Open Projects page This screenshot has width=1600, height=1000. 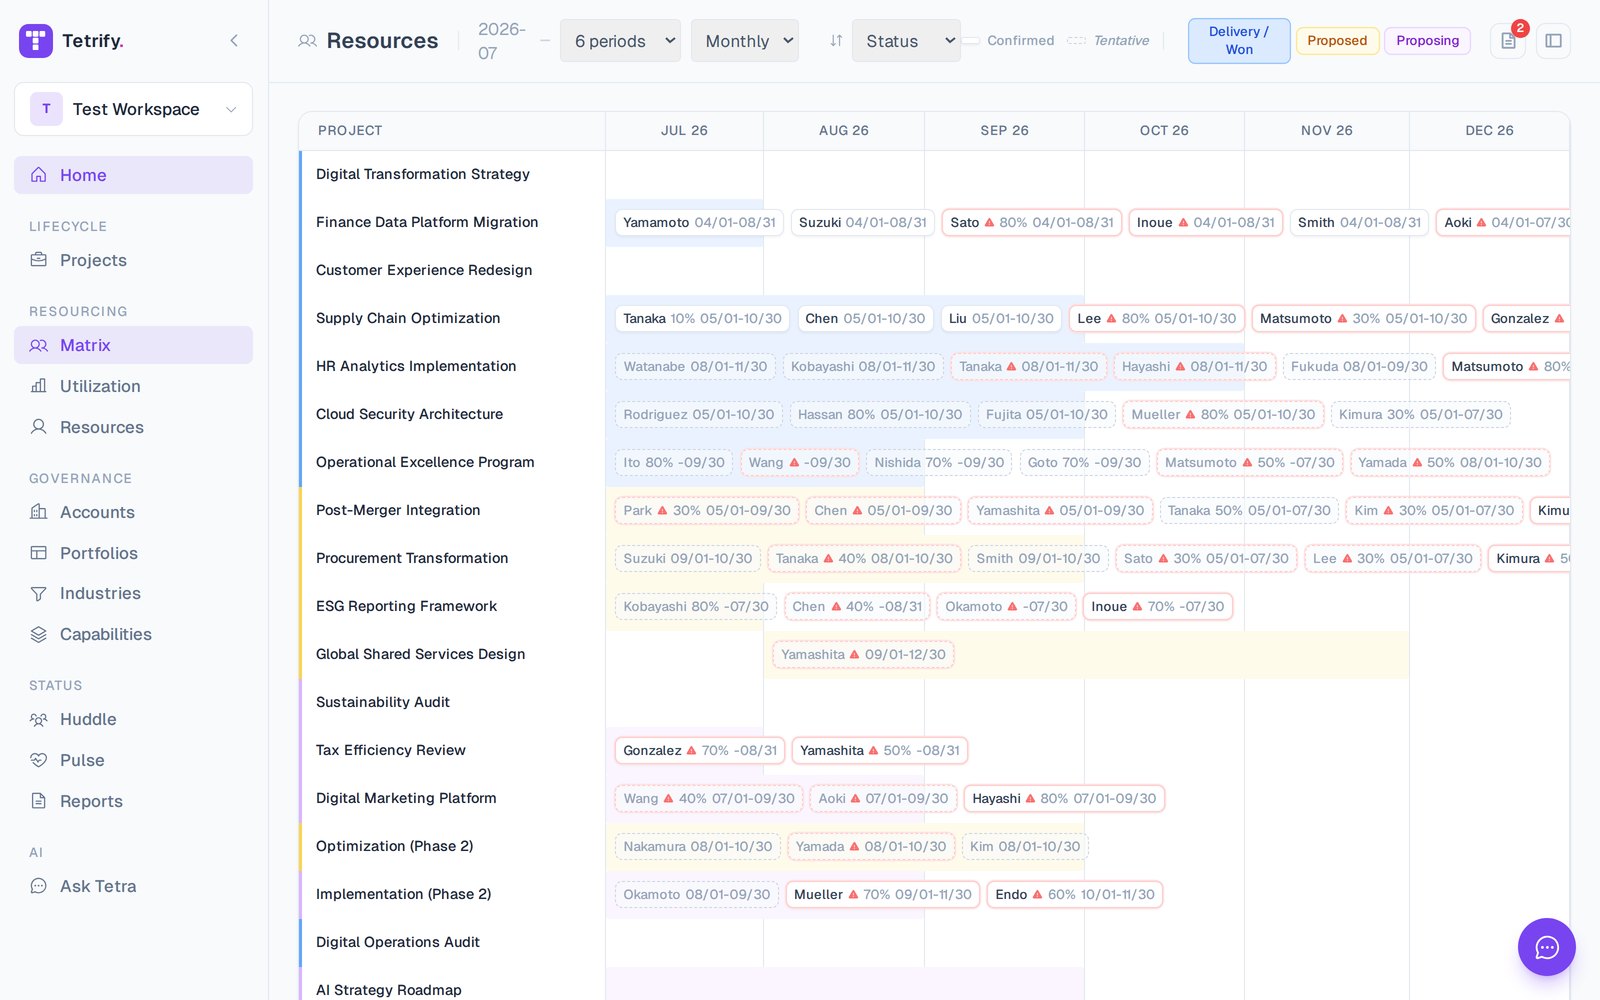point(133,260)
